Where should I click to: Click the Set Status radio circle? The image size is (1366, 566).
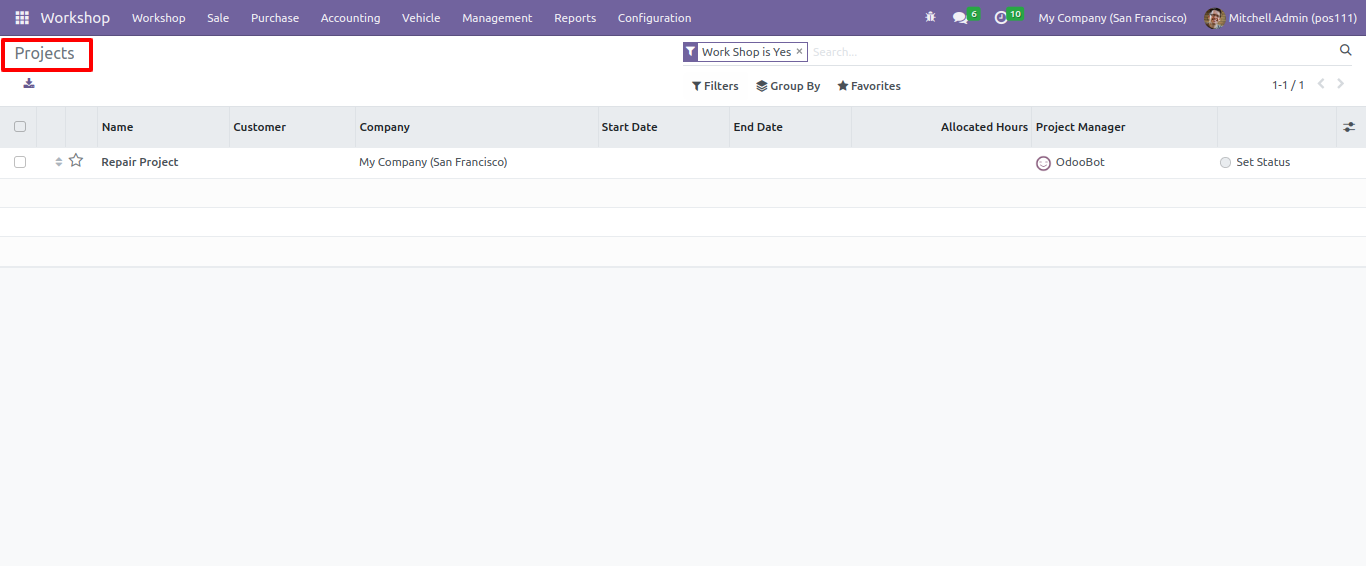(x=1226, y=162)
